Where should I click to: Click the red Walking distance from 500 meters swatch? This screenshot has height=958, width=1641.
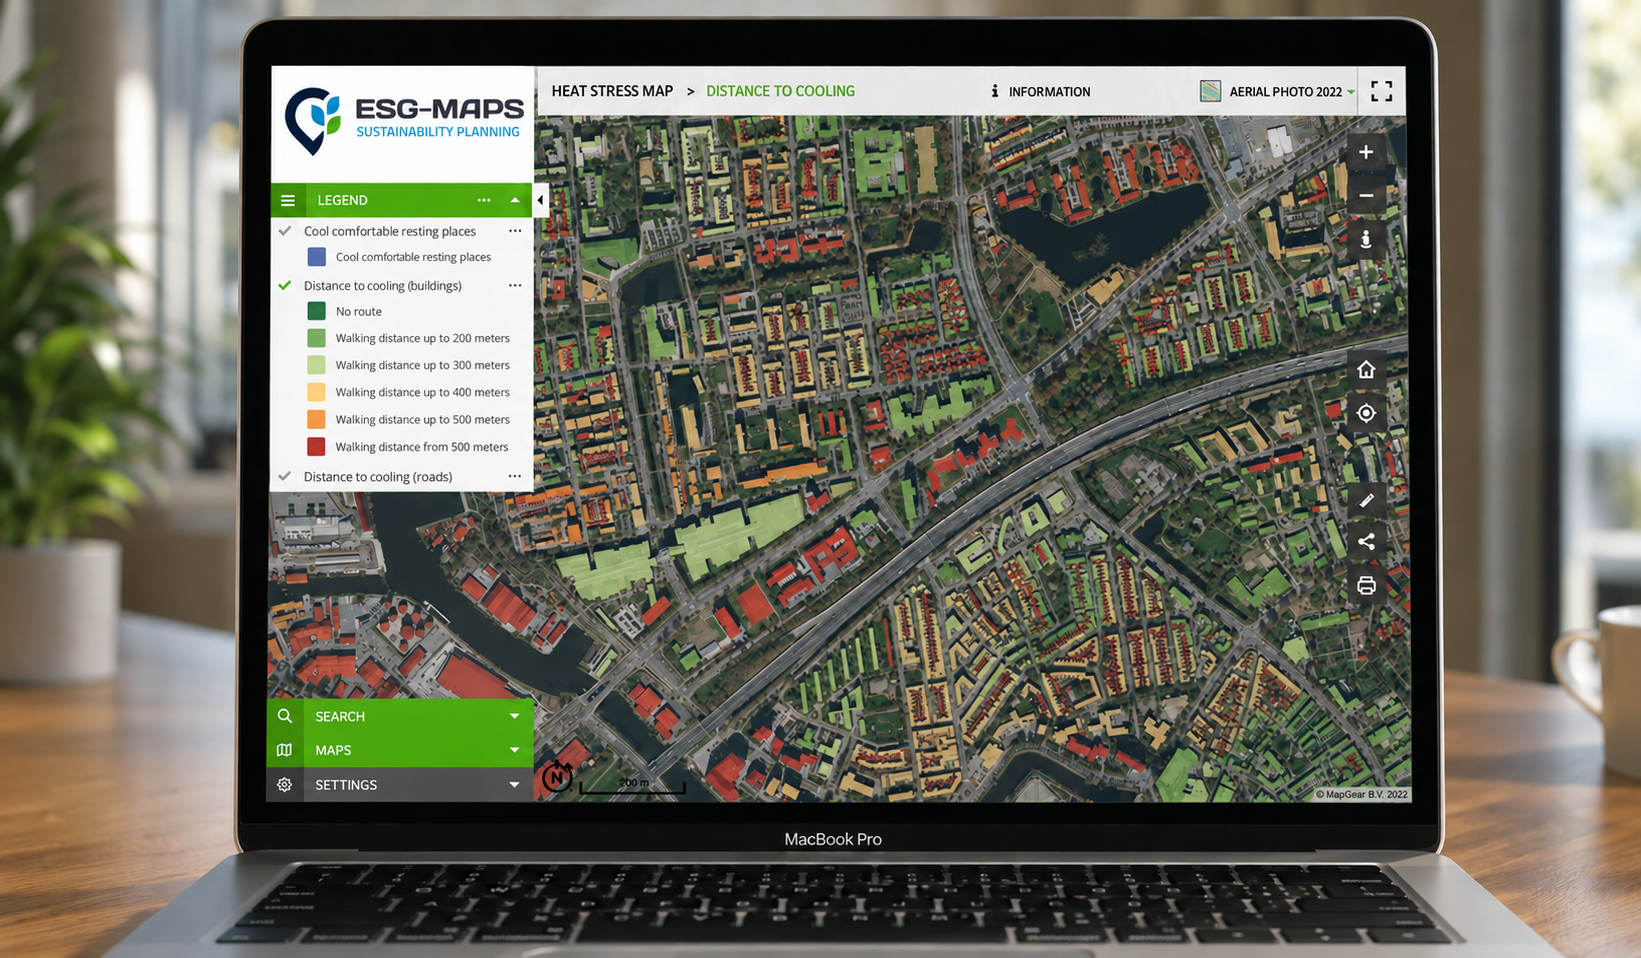coord(316,446)
